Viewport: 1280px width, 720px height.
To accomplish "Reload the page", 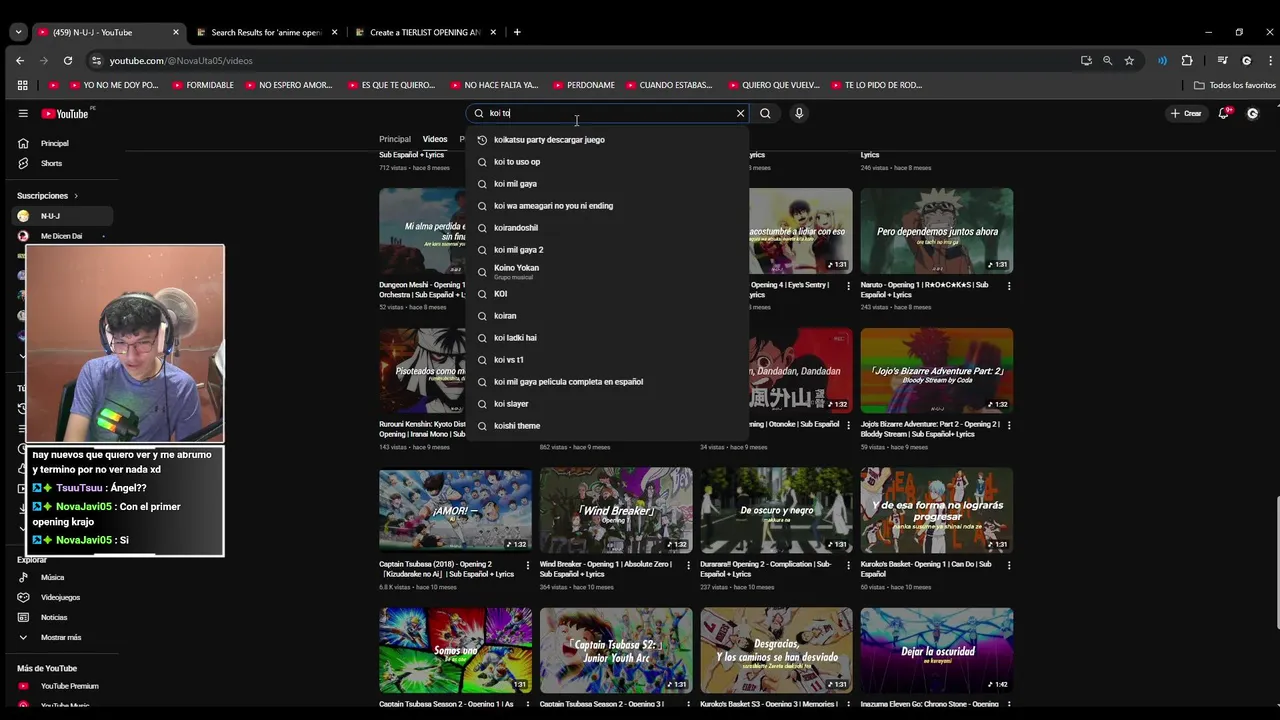I will click(68, 61).
